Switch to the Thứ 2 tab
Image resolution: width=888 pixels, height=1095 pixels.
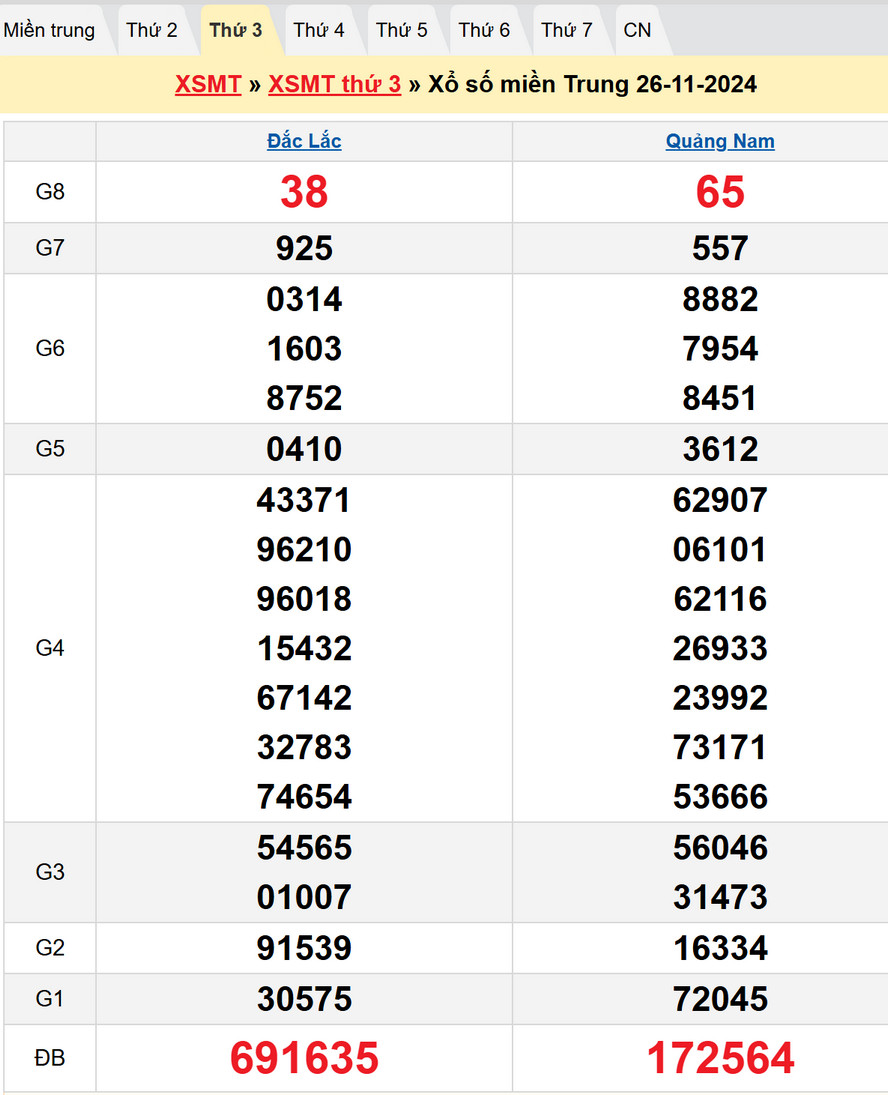(152, 30)
